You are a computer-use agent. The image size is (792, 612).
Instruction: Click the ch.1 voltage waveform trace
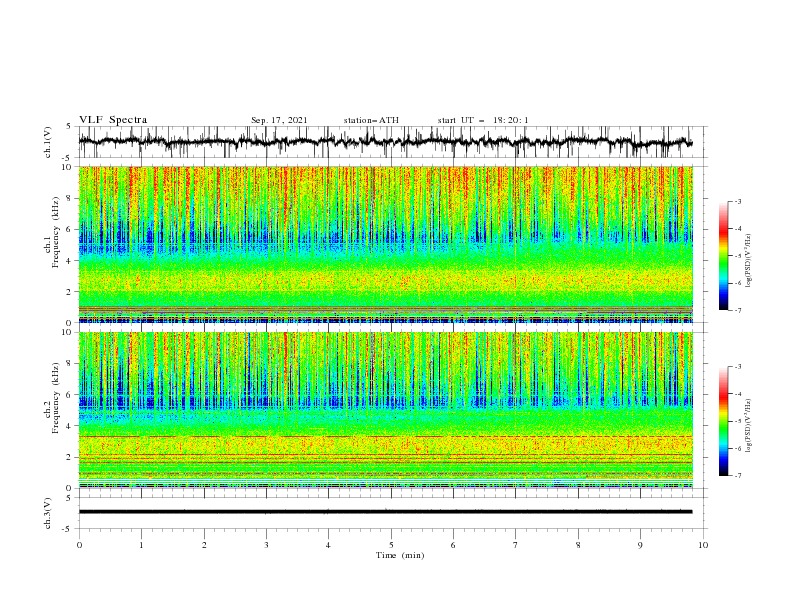[385, 142]
